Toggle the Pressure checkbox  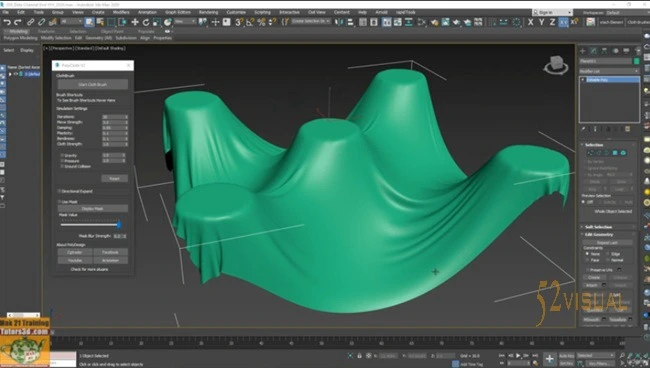coord(62,161)
